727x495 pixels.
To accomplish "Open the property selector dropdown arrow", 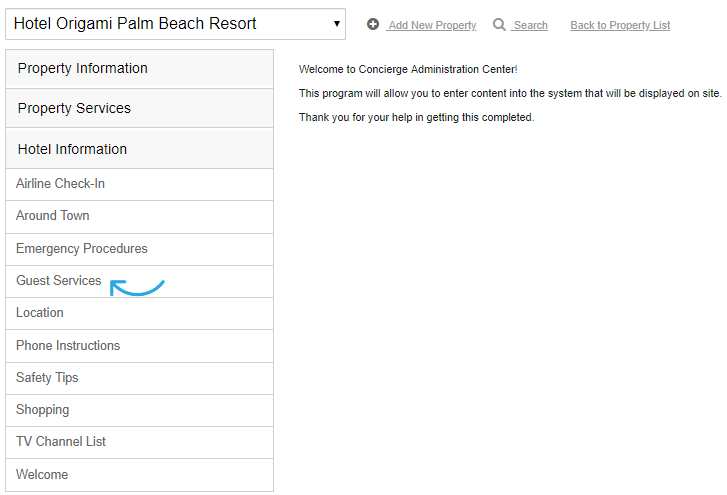I will click(337, 24).
